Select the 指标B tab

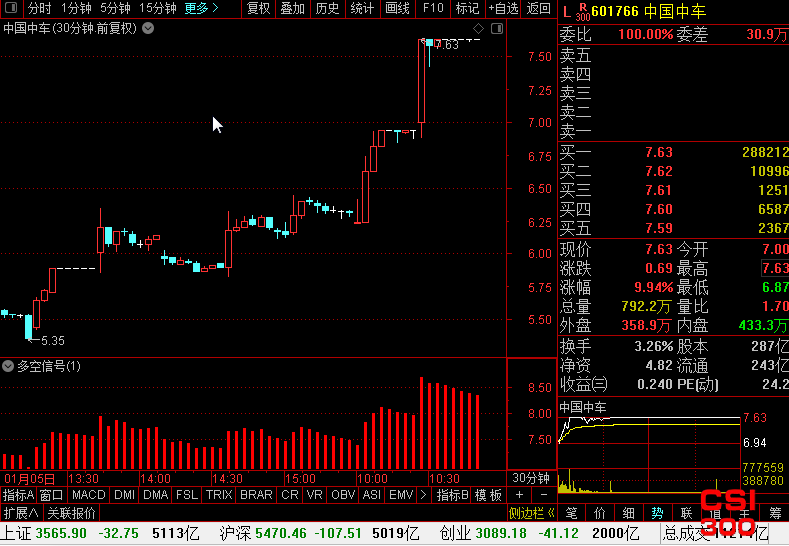click(452, 495)
